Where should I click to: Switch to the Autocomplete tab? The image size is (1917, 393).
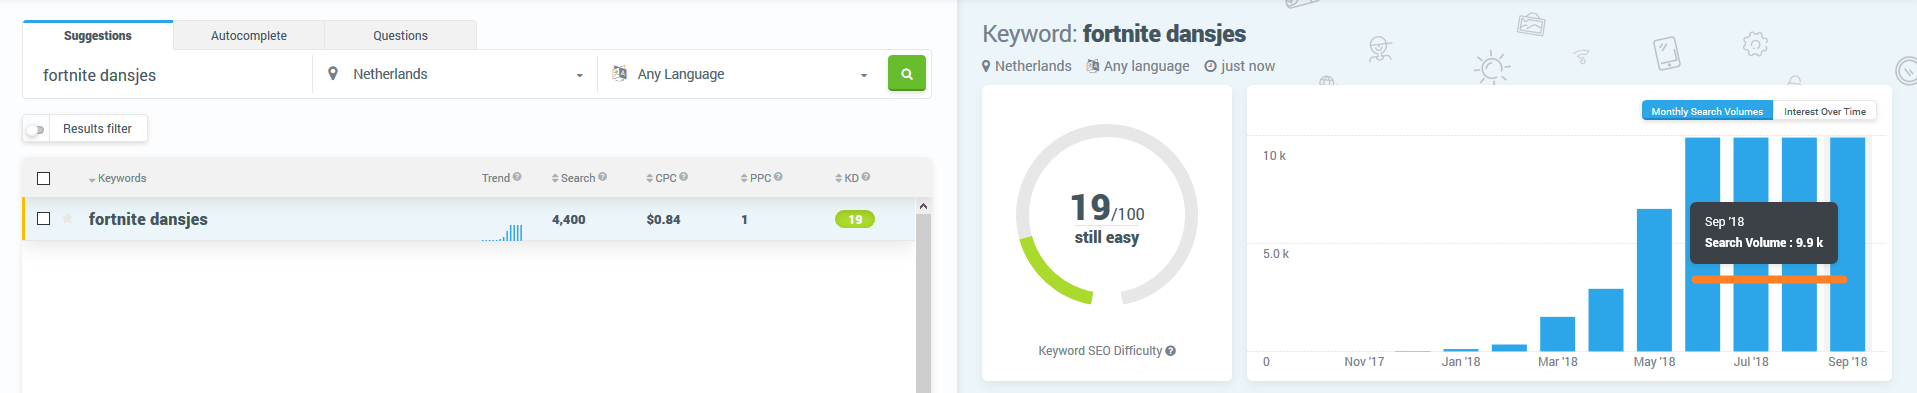click(x=249, y=35)
